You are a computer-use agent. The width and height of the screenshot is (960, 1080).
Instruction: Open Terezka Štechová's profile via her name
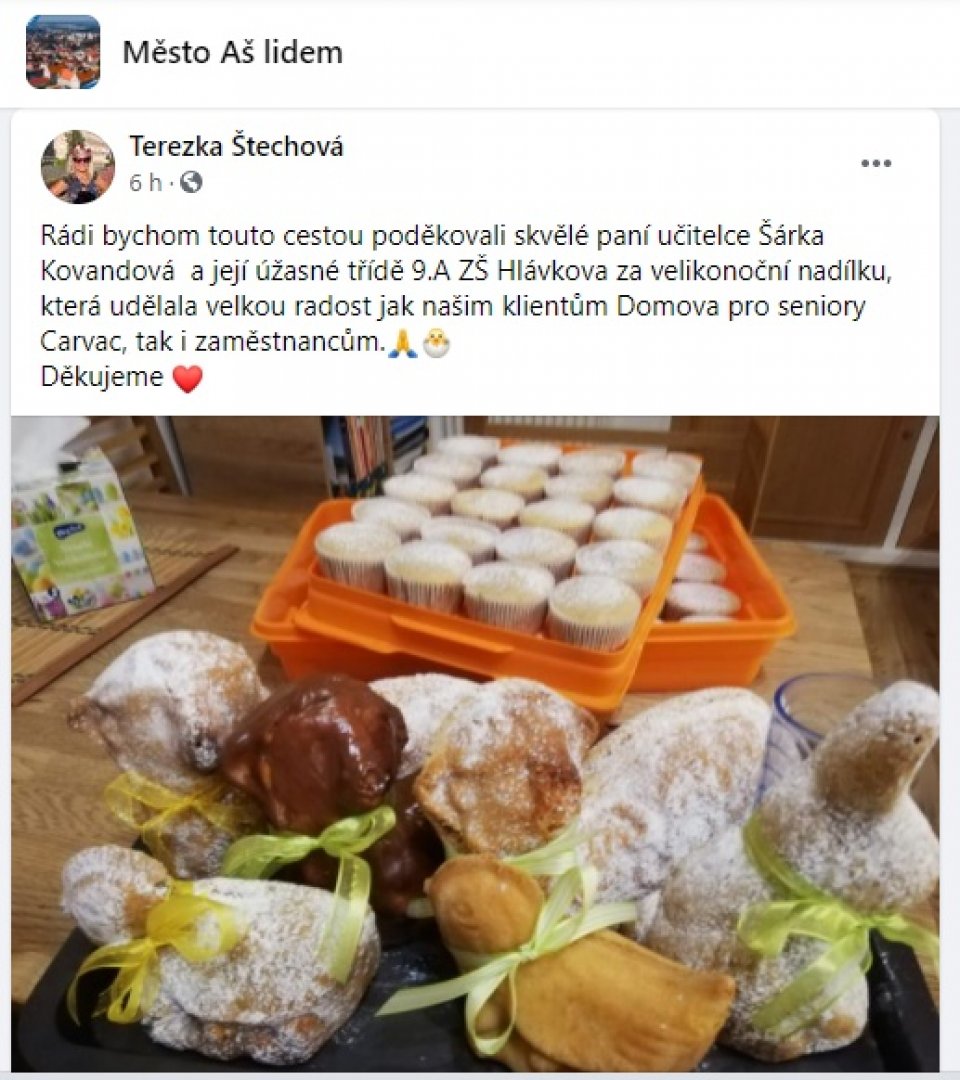pos(236,146)
